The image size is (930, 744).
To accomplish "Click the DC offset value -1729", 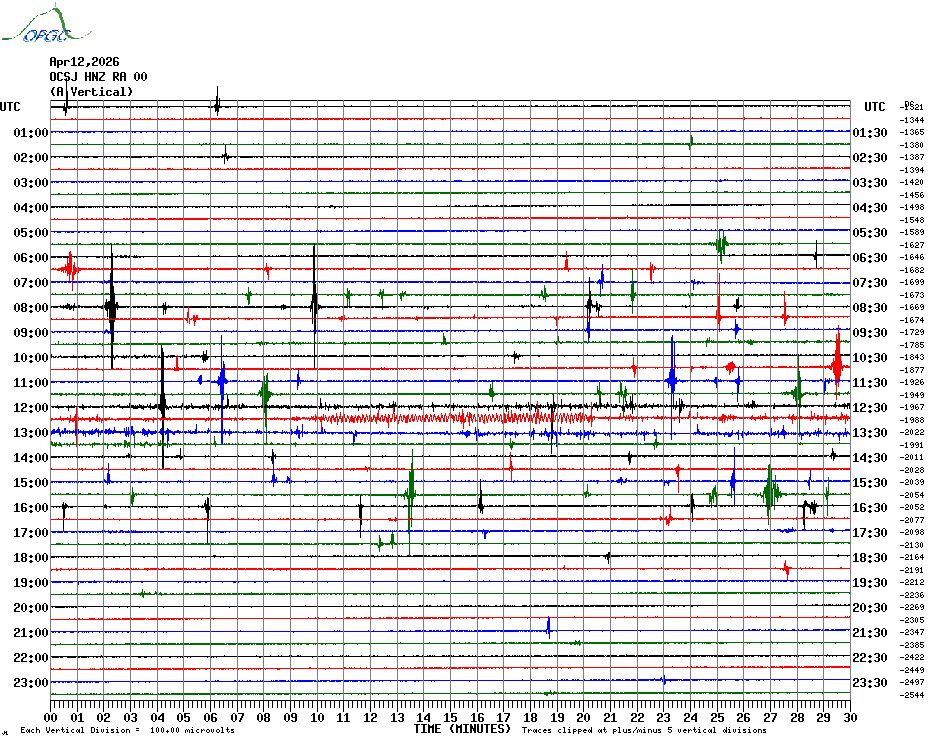I will (x=912, y=332).
